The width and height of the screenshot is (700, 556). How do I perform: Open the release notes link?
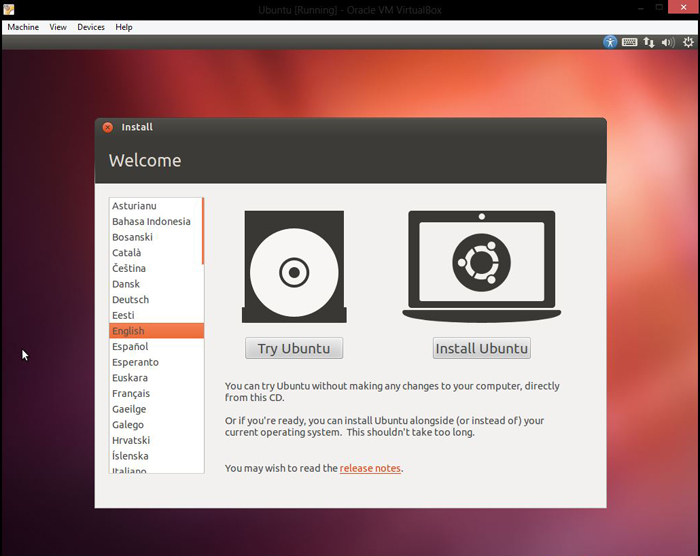(370, 468)
